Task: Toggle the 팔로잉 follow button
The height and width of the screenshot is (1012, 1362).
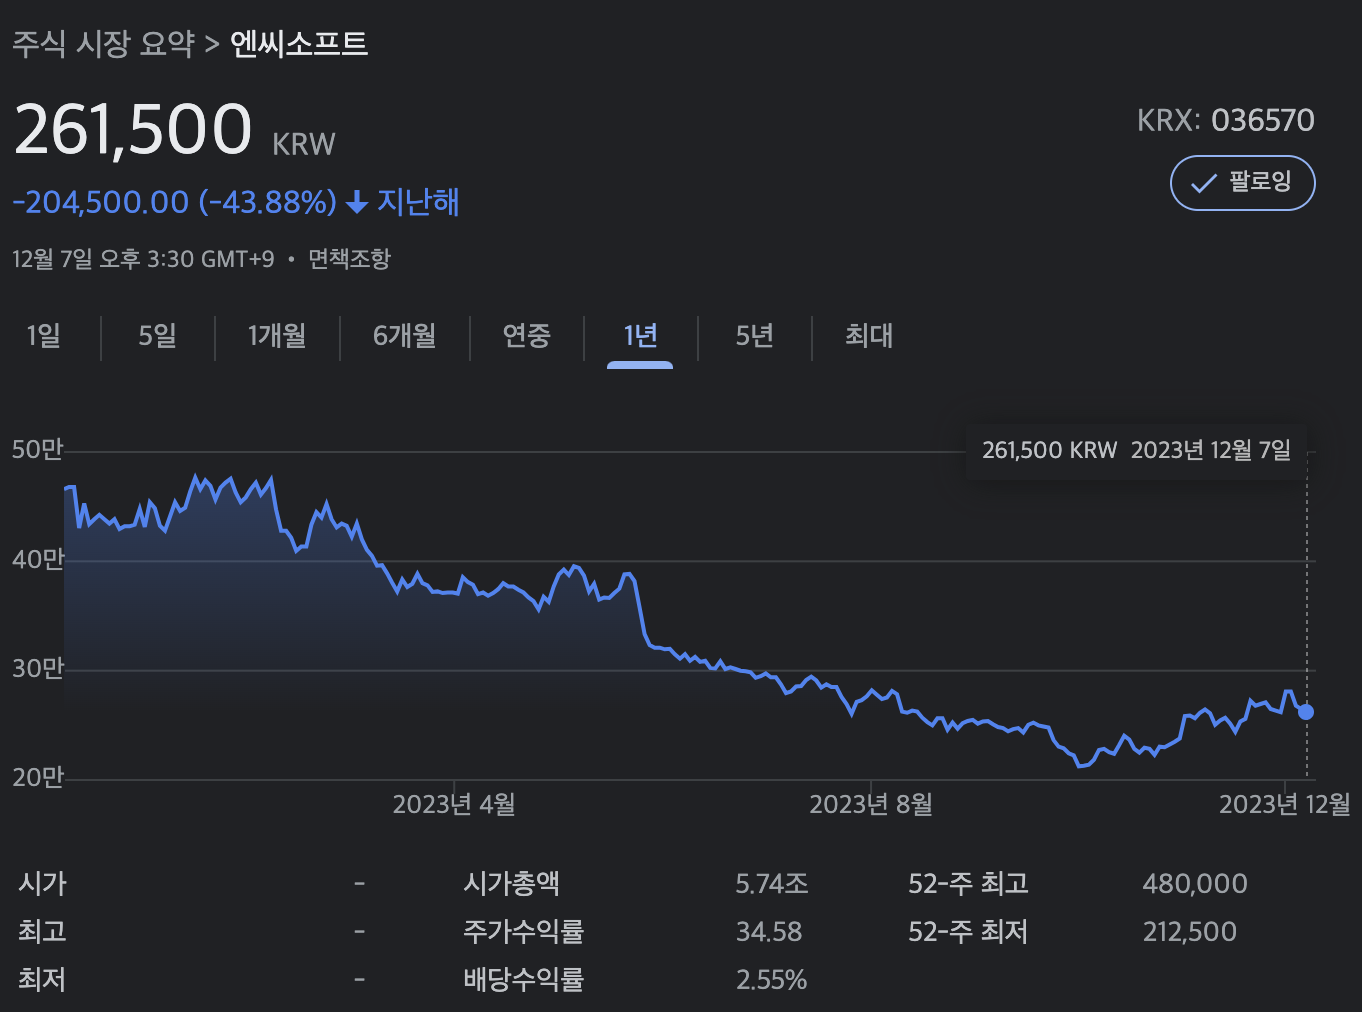Action: tap(1242, 183)
